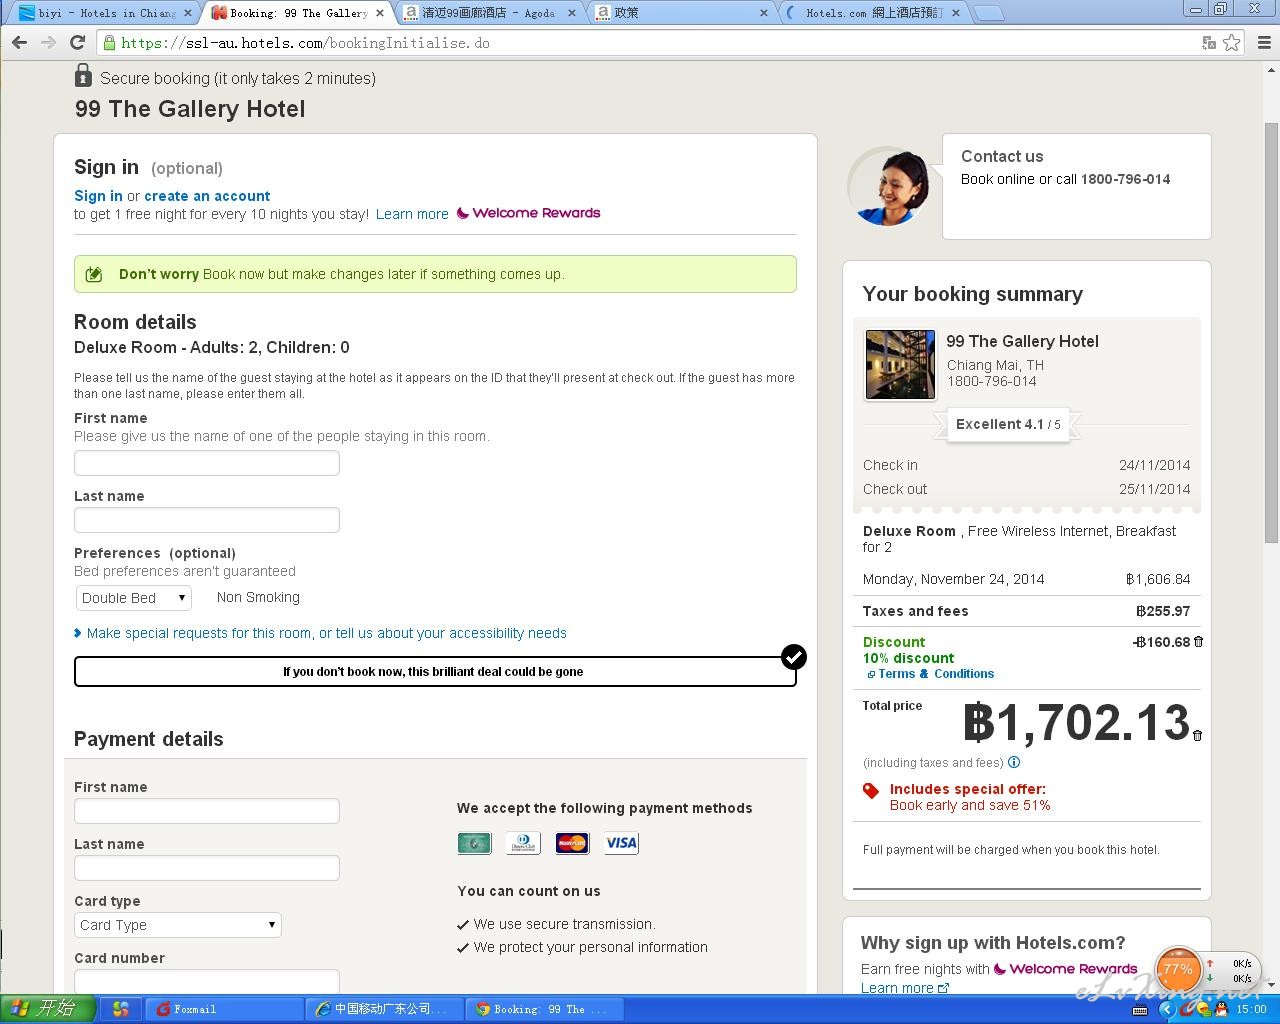Viewport: 1280px width, 1024px height.
Task: Open the Chrome menu
Action: pos(1263,43)
